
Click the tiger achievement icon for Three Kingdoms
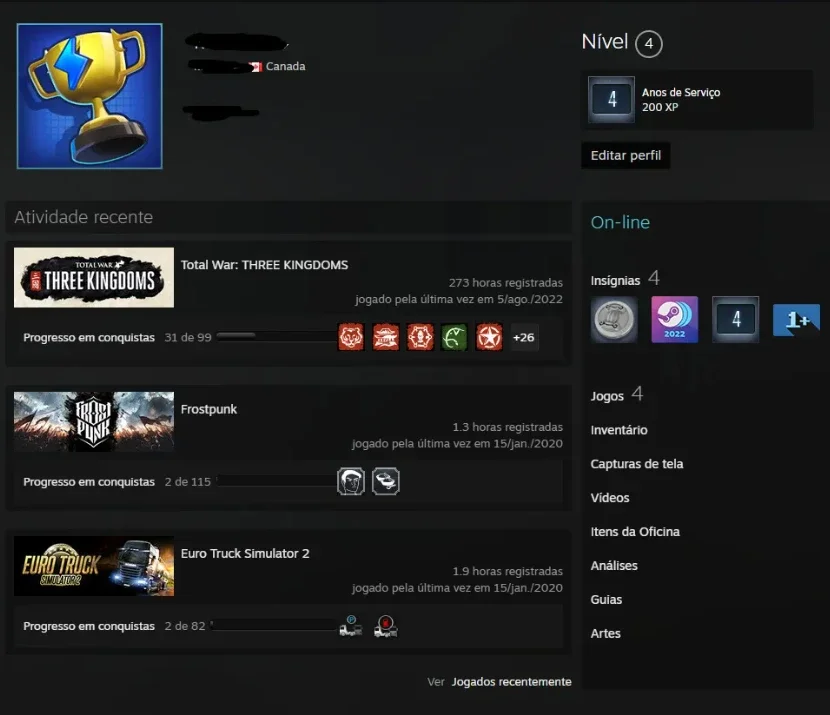tap(351, 337)
